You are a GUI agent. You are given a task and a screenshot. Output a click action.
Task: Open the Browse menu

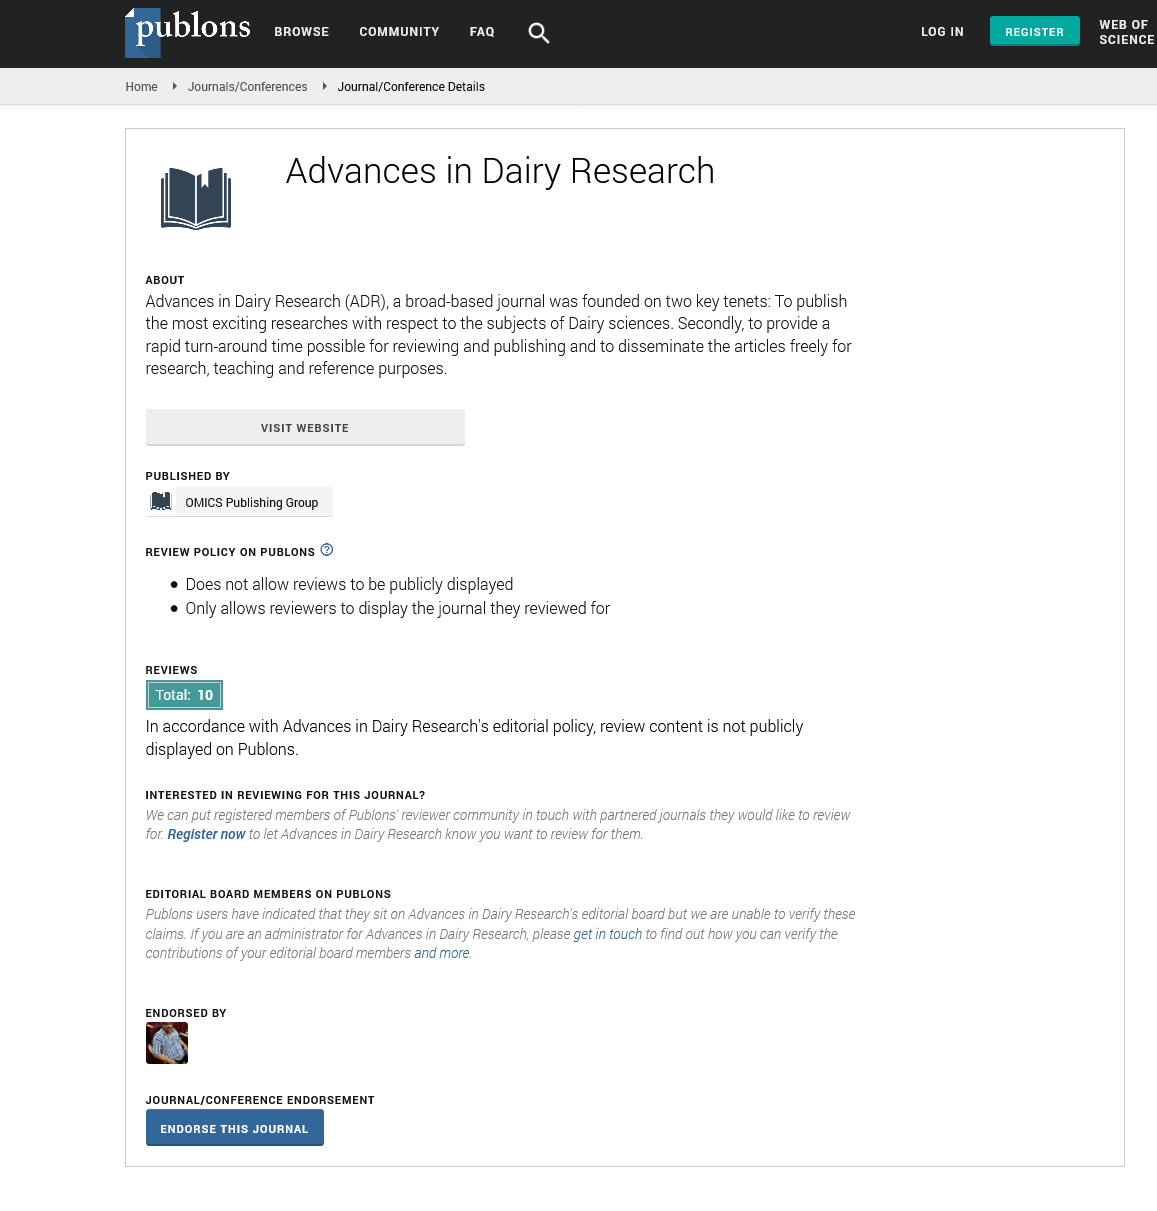click(301, 32)
